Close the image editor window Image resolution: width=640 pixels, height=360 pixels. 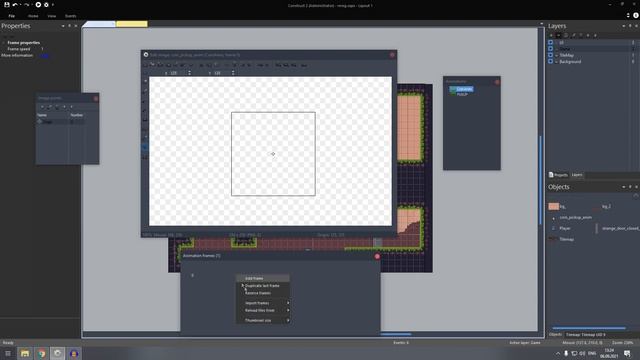392,55
